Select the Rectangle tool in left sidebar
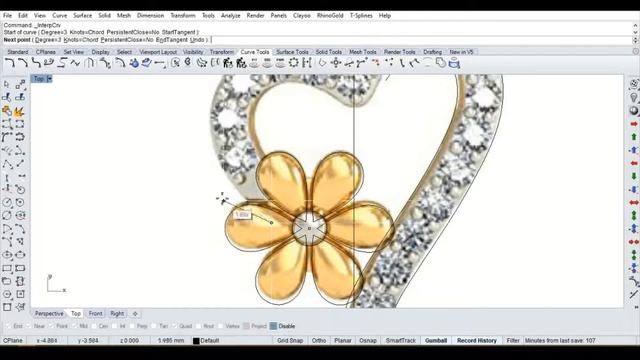 [7, 268]
